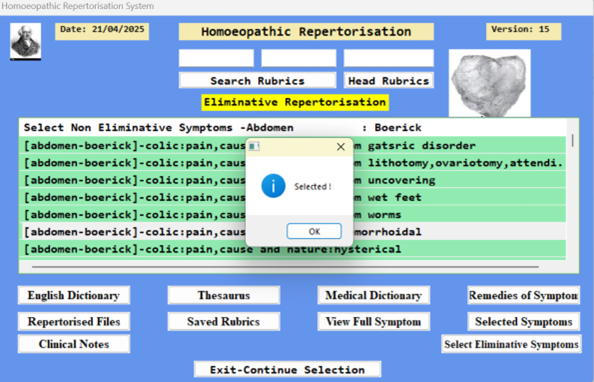Screen dimensions: 594x382
Task: Show Selected Symptoms list
Action: 524,321
